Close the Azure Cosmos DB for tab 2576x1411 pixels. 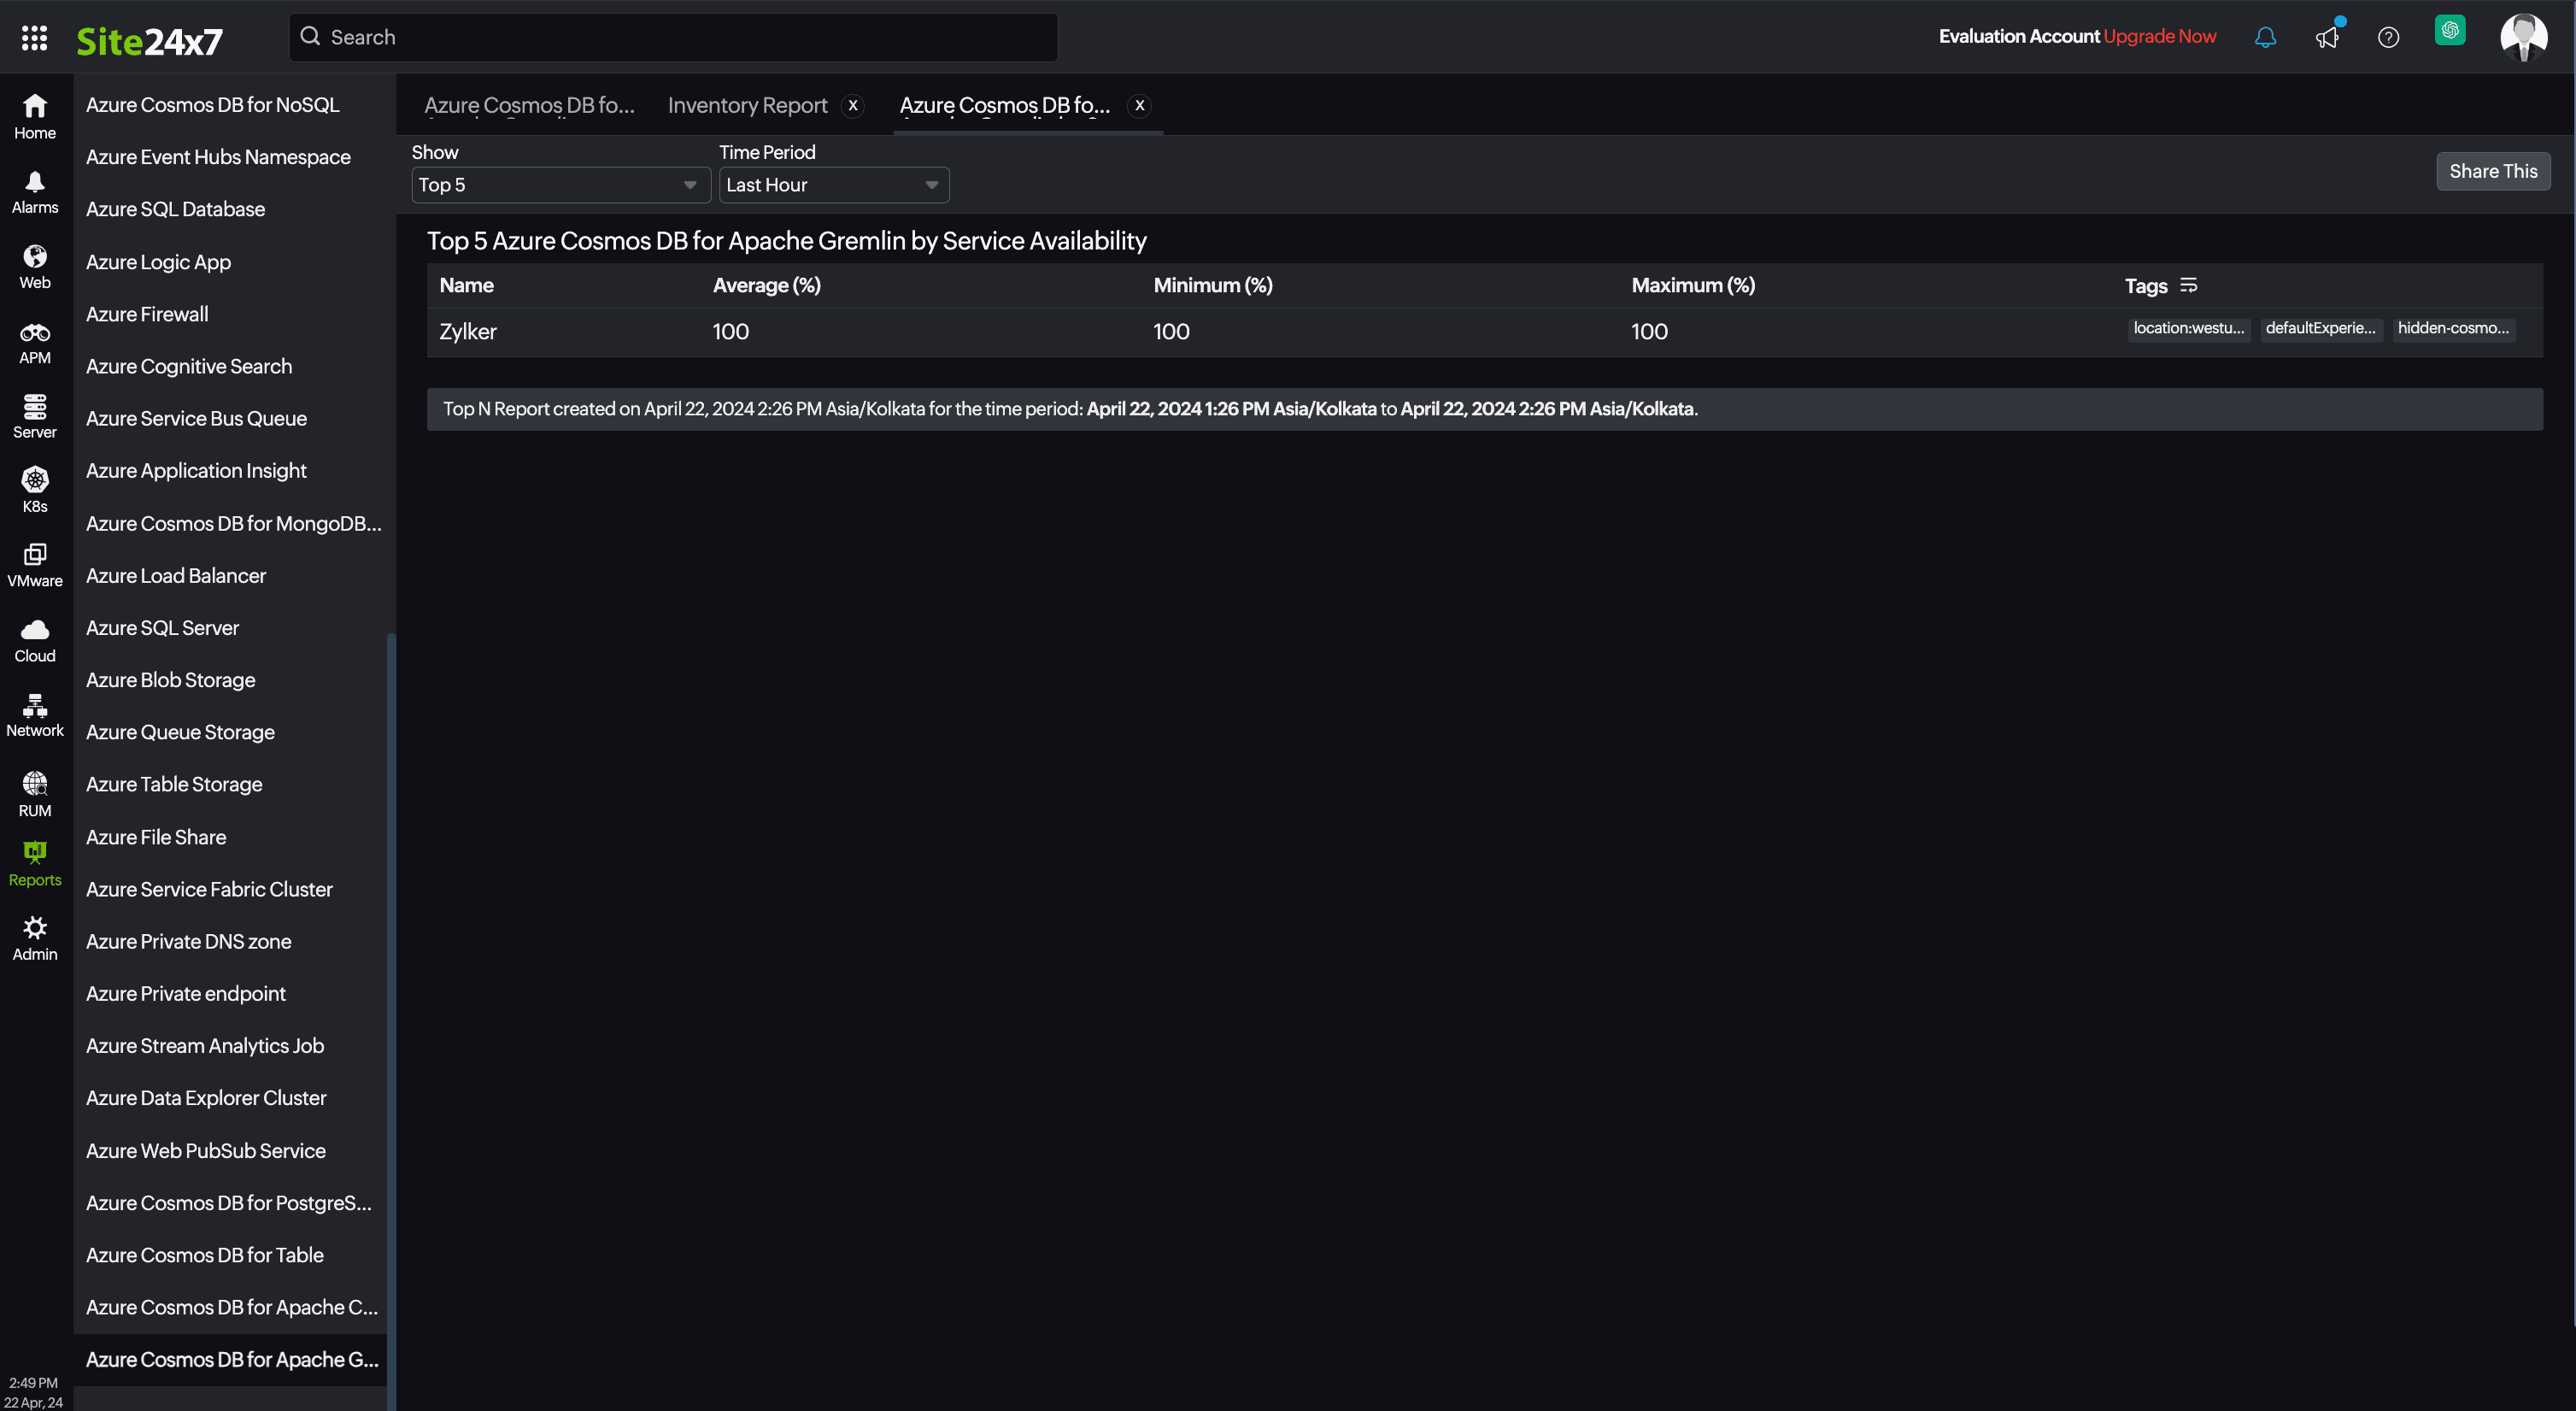pyautogui.click(x=1140, y=106)
